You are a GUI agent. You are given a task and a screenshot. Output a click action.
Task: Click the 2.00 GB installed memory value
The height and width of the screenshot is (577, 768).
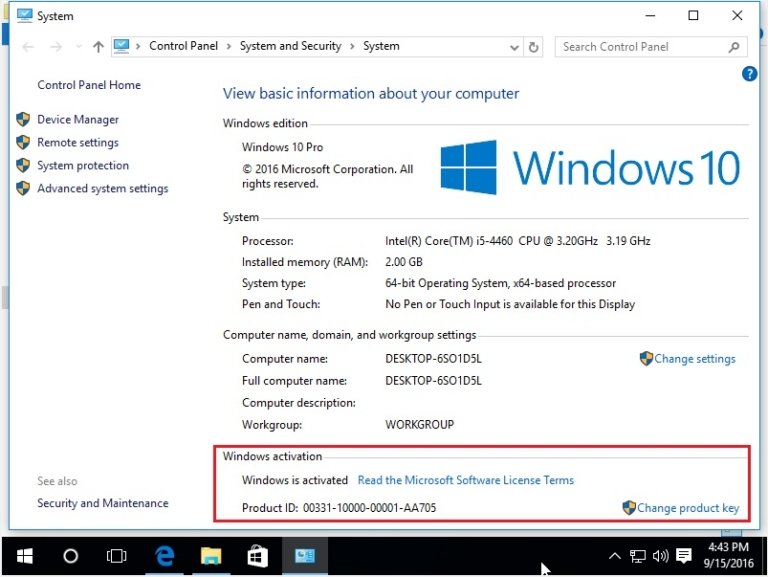point(404,262)
